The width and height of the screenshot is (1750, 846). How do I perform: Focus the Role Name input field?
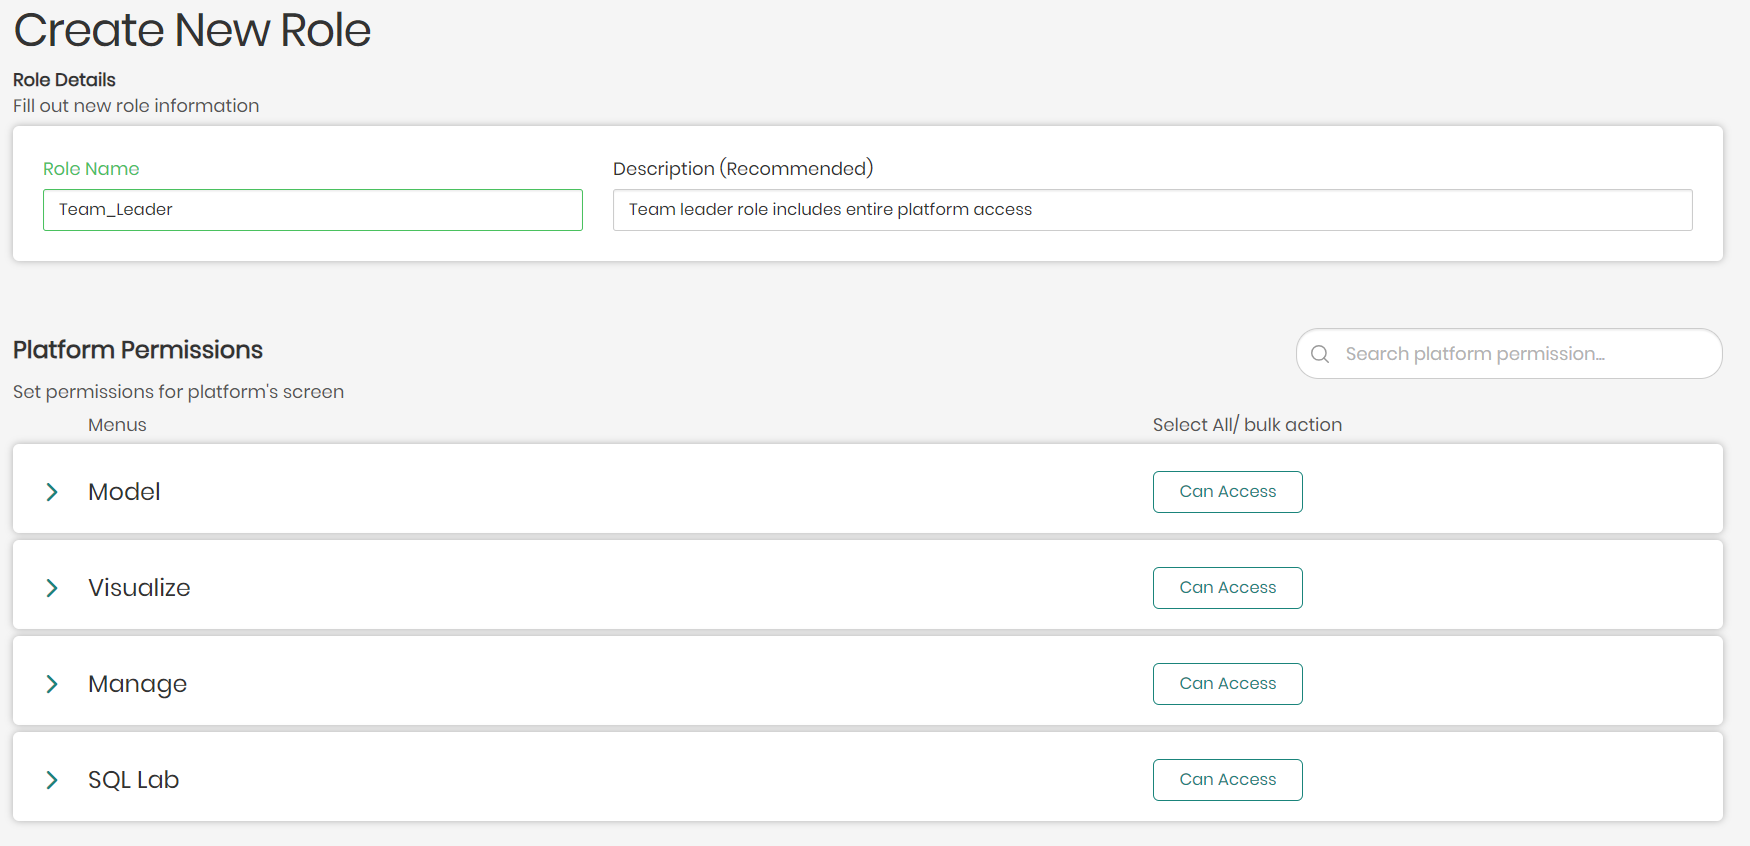pos(313,210)
